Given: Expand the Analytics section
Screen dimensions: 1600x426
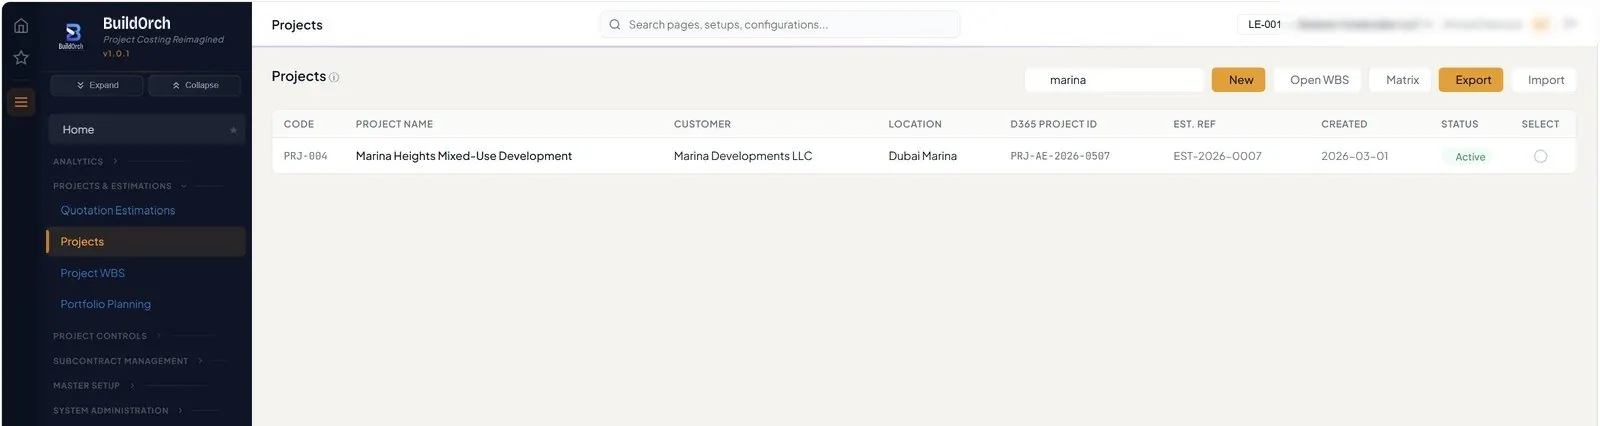Looking at the screenshot, I should tap(85, 161).
